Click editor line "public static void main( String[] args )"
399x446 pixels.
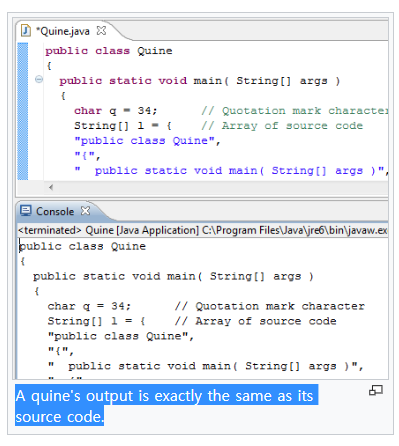[x=200, y=81]
